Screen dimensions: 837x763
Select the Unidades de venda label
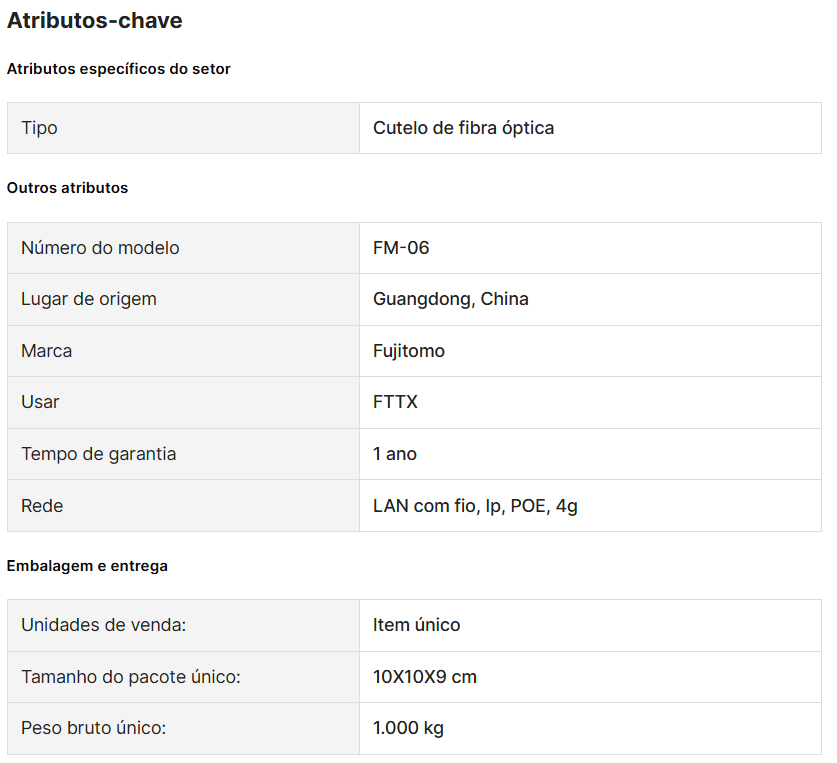pos(104,625)
